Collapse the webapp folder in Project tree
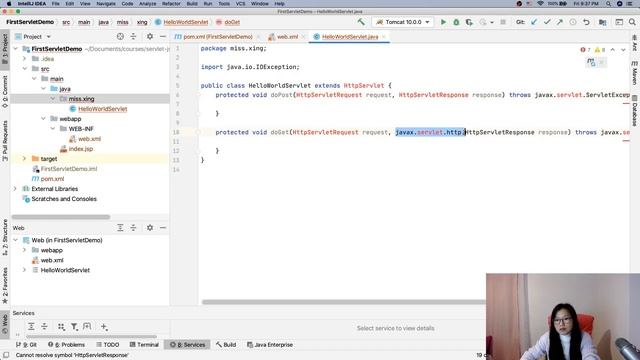Viewport: 640px width, 360px height. click(x=44, y=119)
